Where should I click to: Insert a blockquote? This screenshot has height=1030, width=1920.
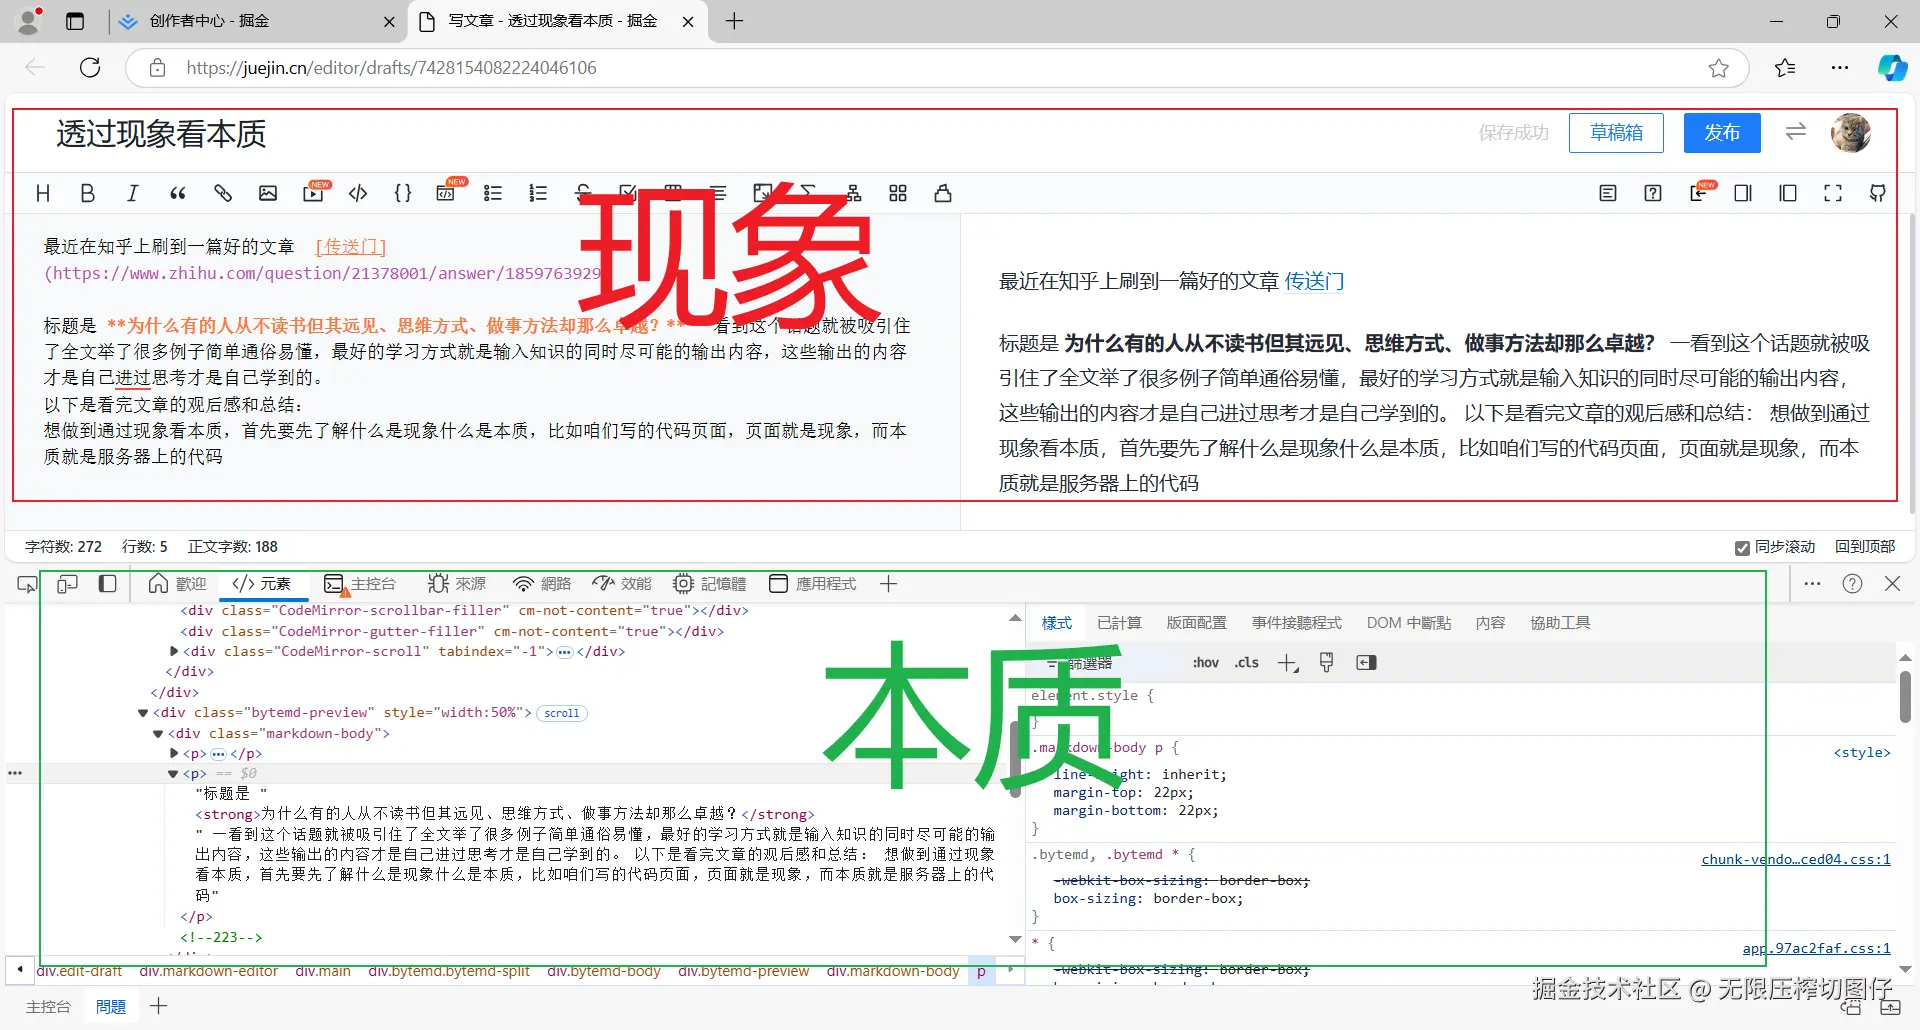[x=178, y=193]
